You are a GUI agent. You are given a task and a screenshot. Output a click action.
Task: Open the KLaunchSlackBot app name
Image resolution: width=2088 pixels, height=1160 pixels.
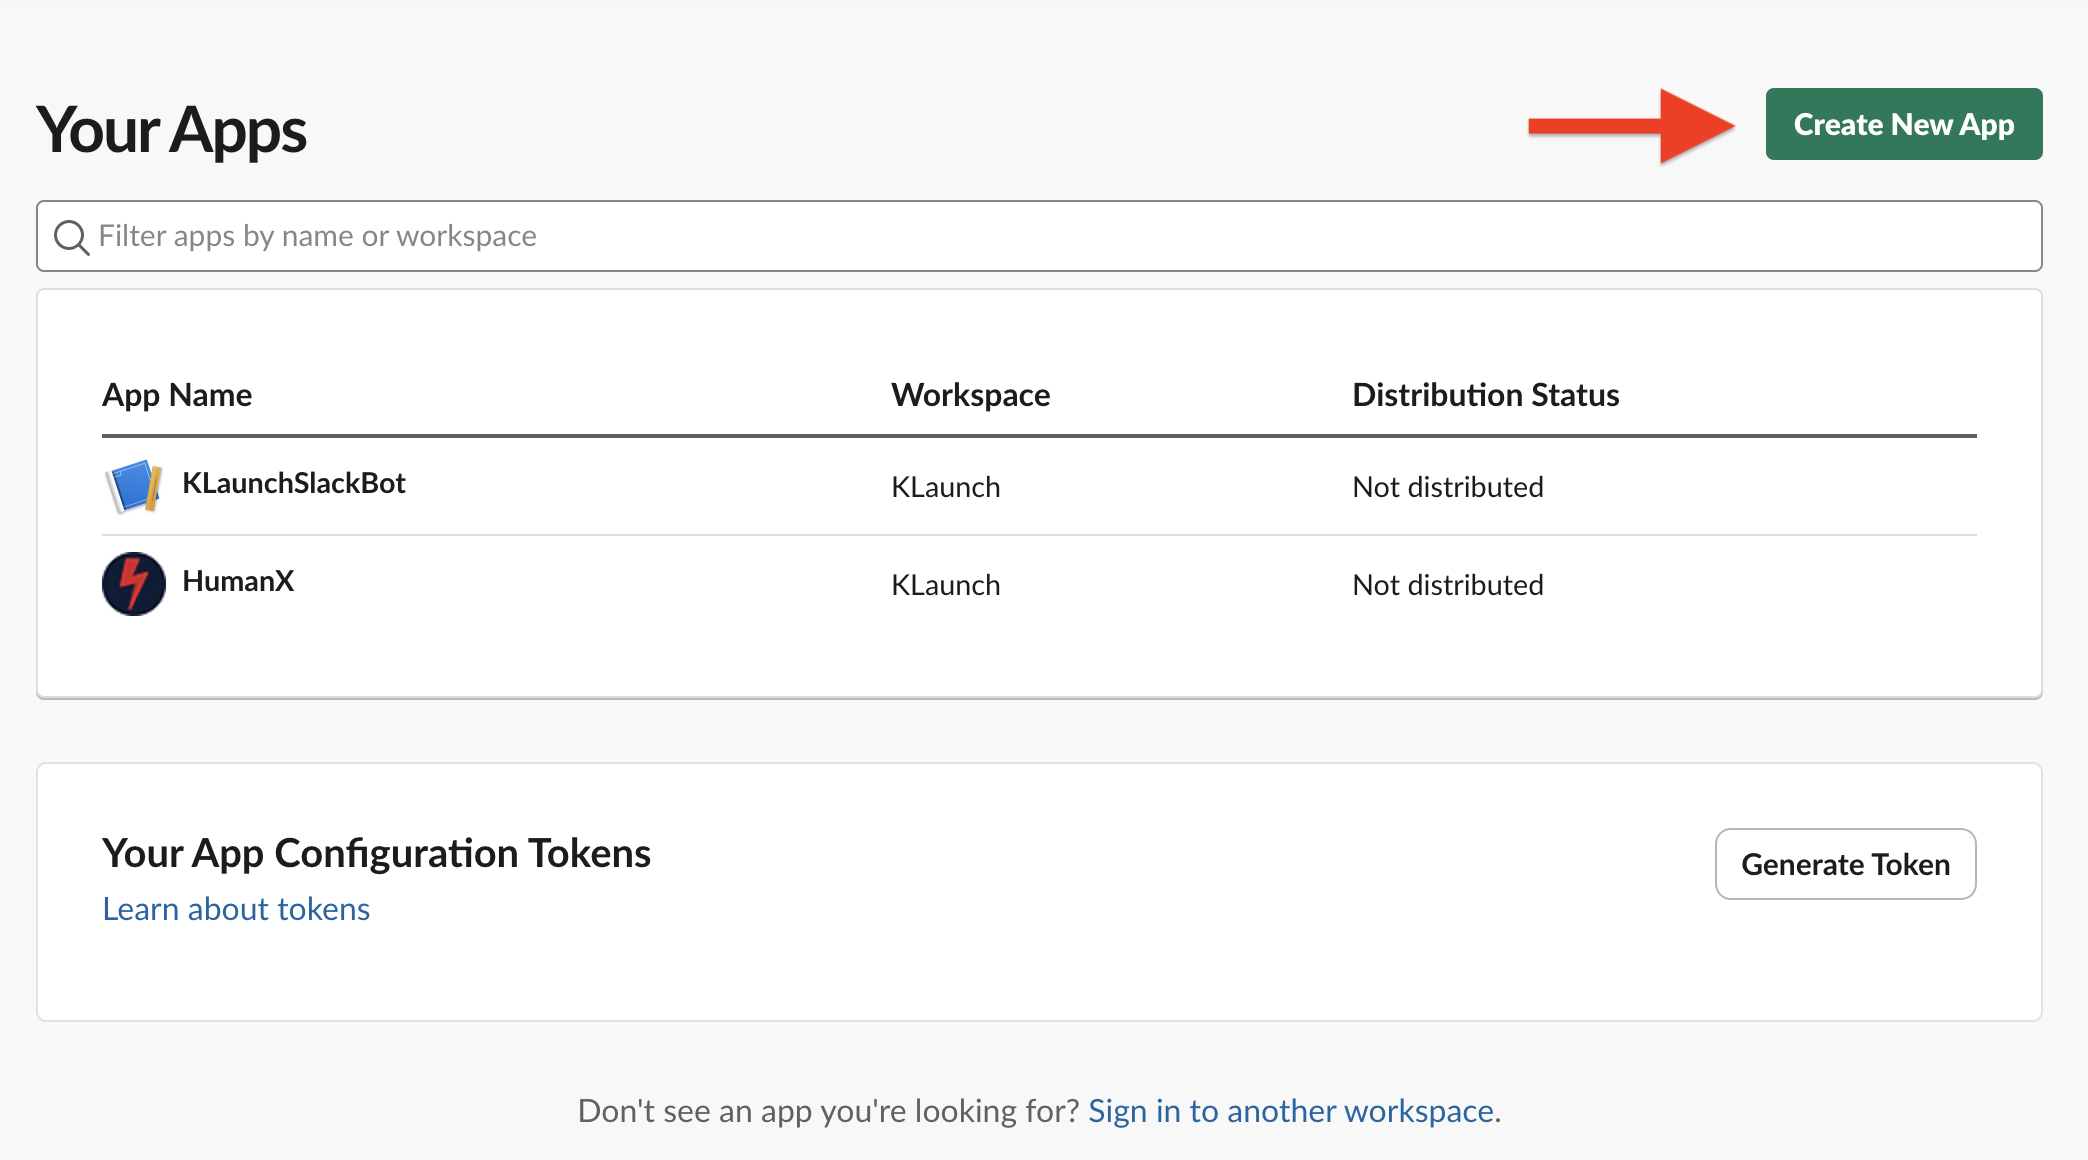click(294, 483)
